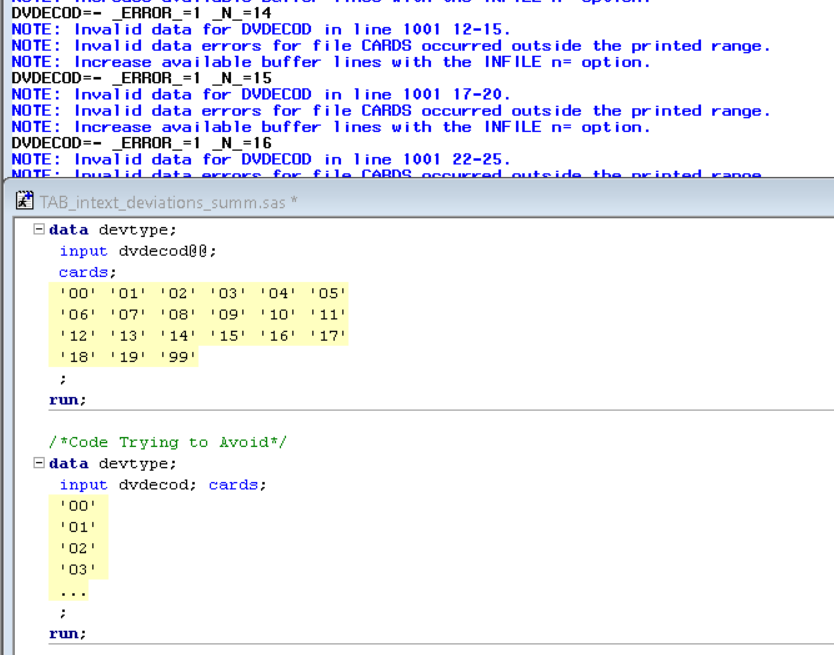This screenshot has height=655, width=834.
Task: Click log line 'DVDECOD=- _ERROR_=1 _N_=16'
Action: [x=141, y=143]
